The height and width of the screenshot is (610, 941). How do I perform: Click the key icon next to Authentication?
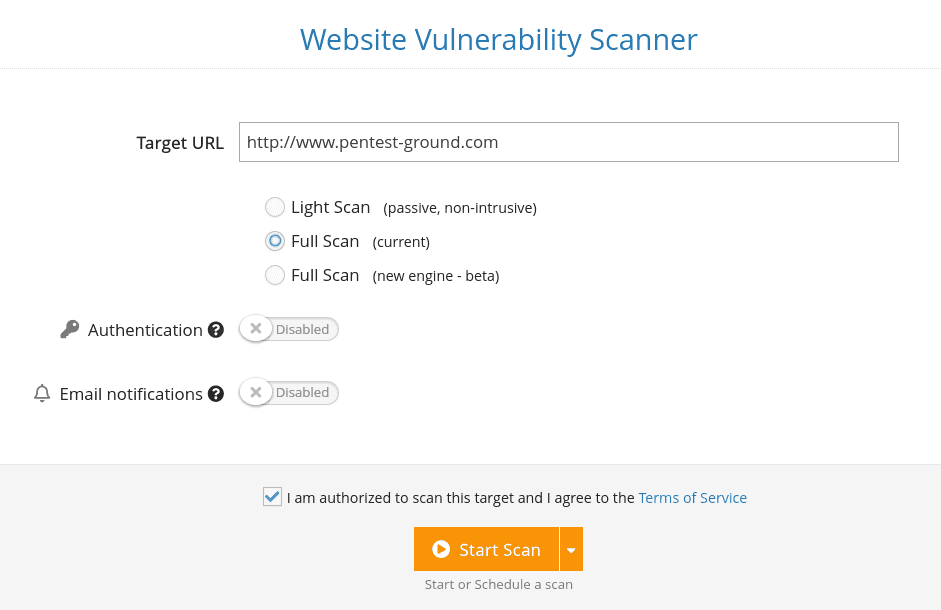(x=69, y=329)
